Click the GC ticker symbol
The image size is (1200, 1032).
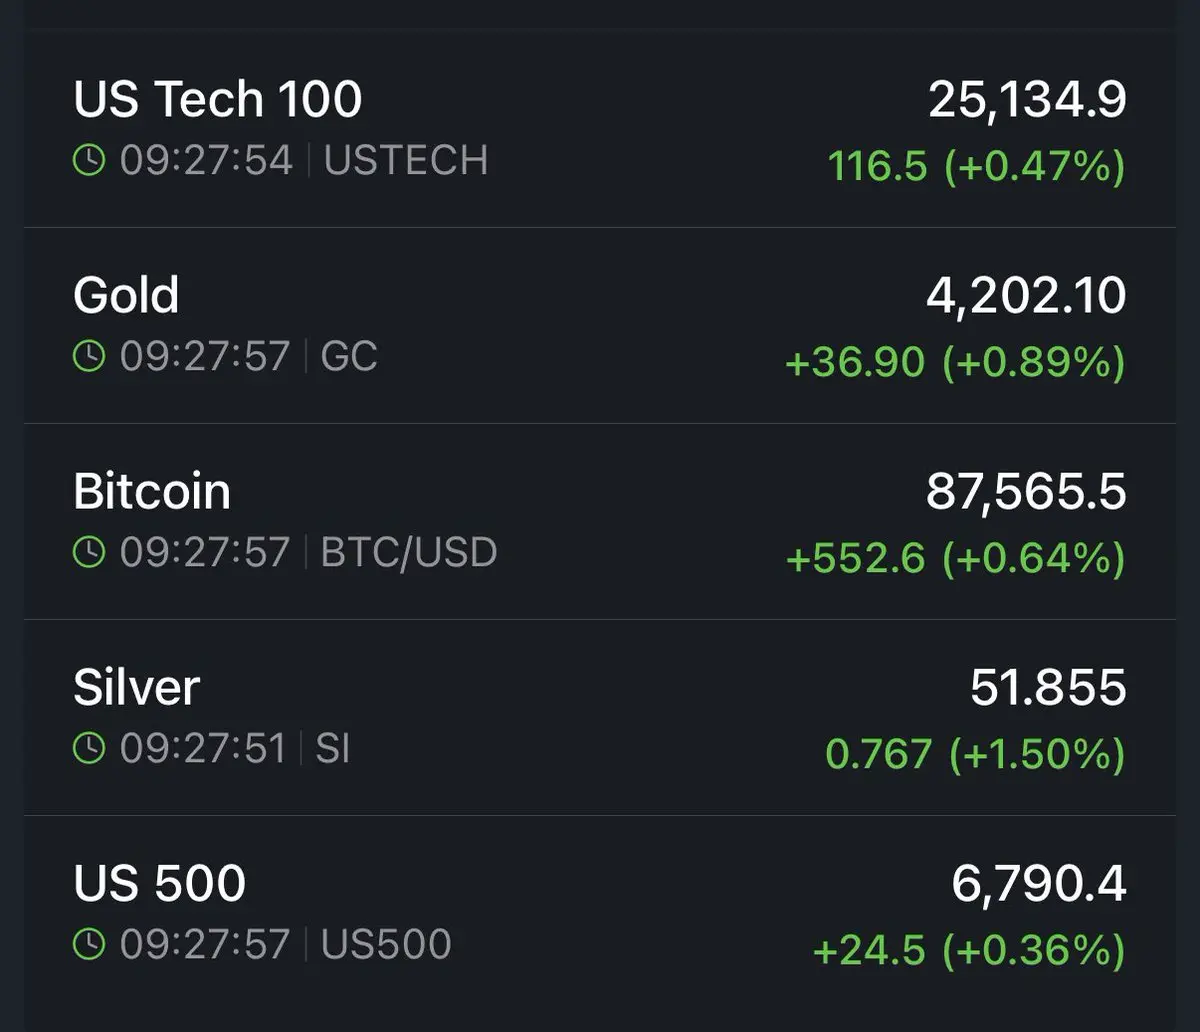coord(349,356)
